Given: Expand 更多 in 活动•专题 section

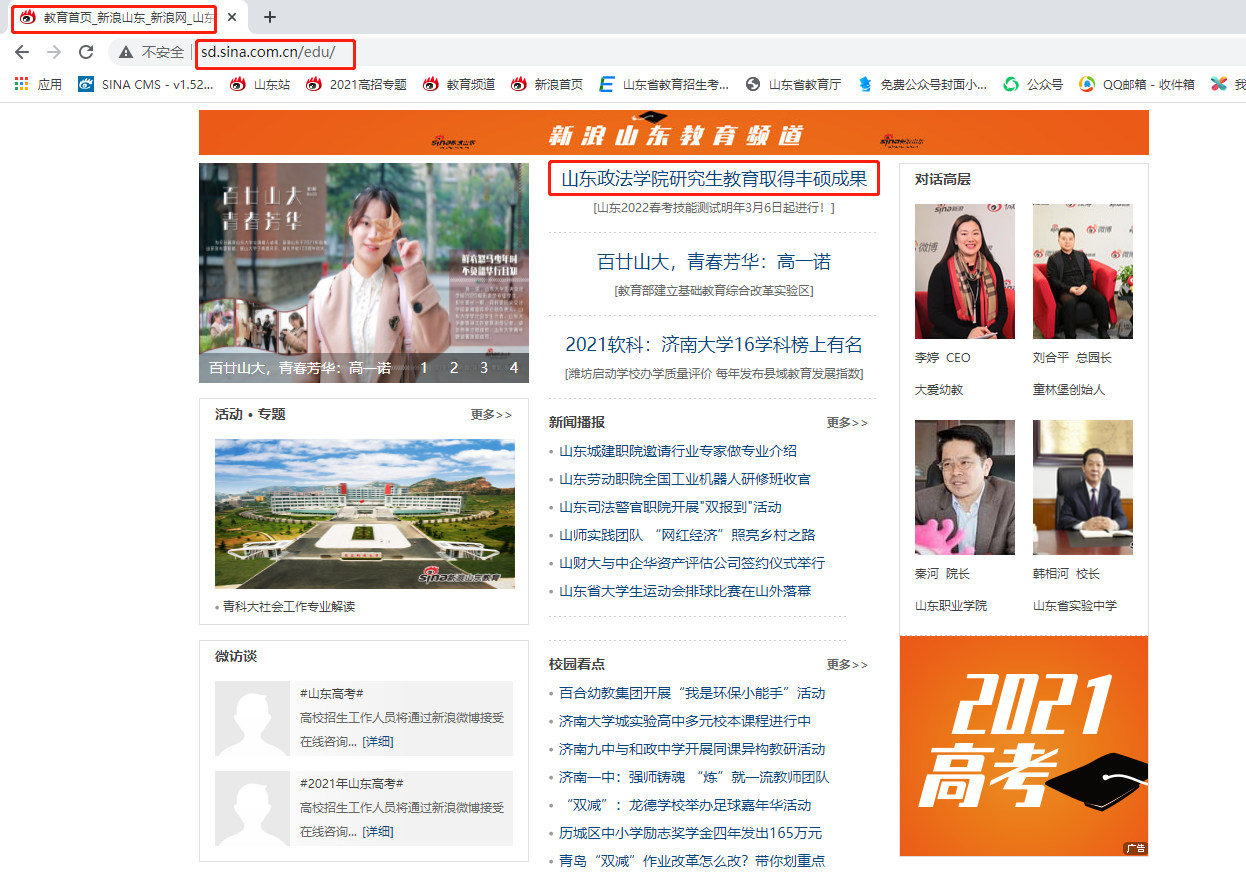Looking at the screenshot, I should (491, 415).
